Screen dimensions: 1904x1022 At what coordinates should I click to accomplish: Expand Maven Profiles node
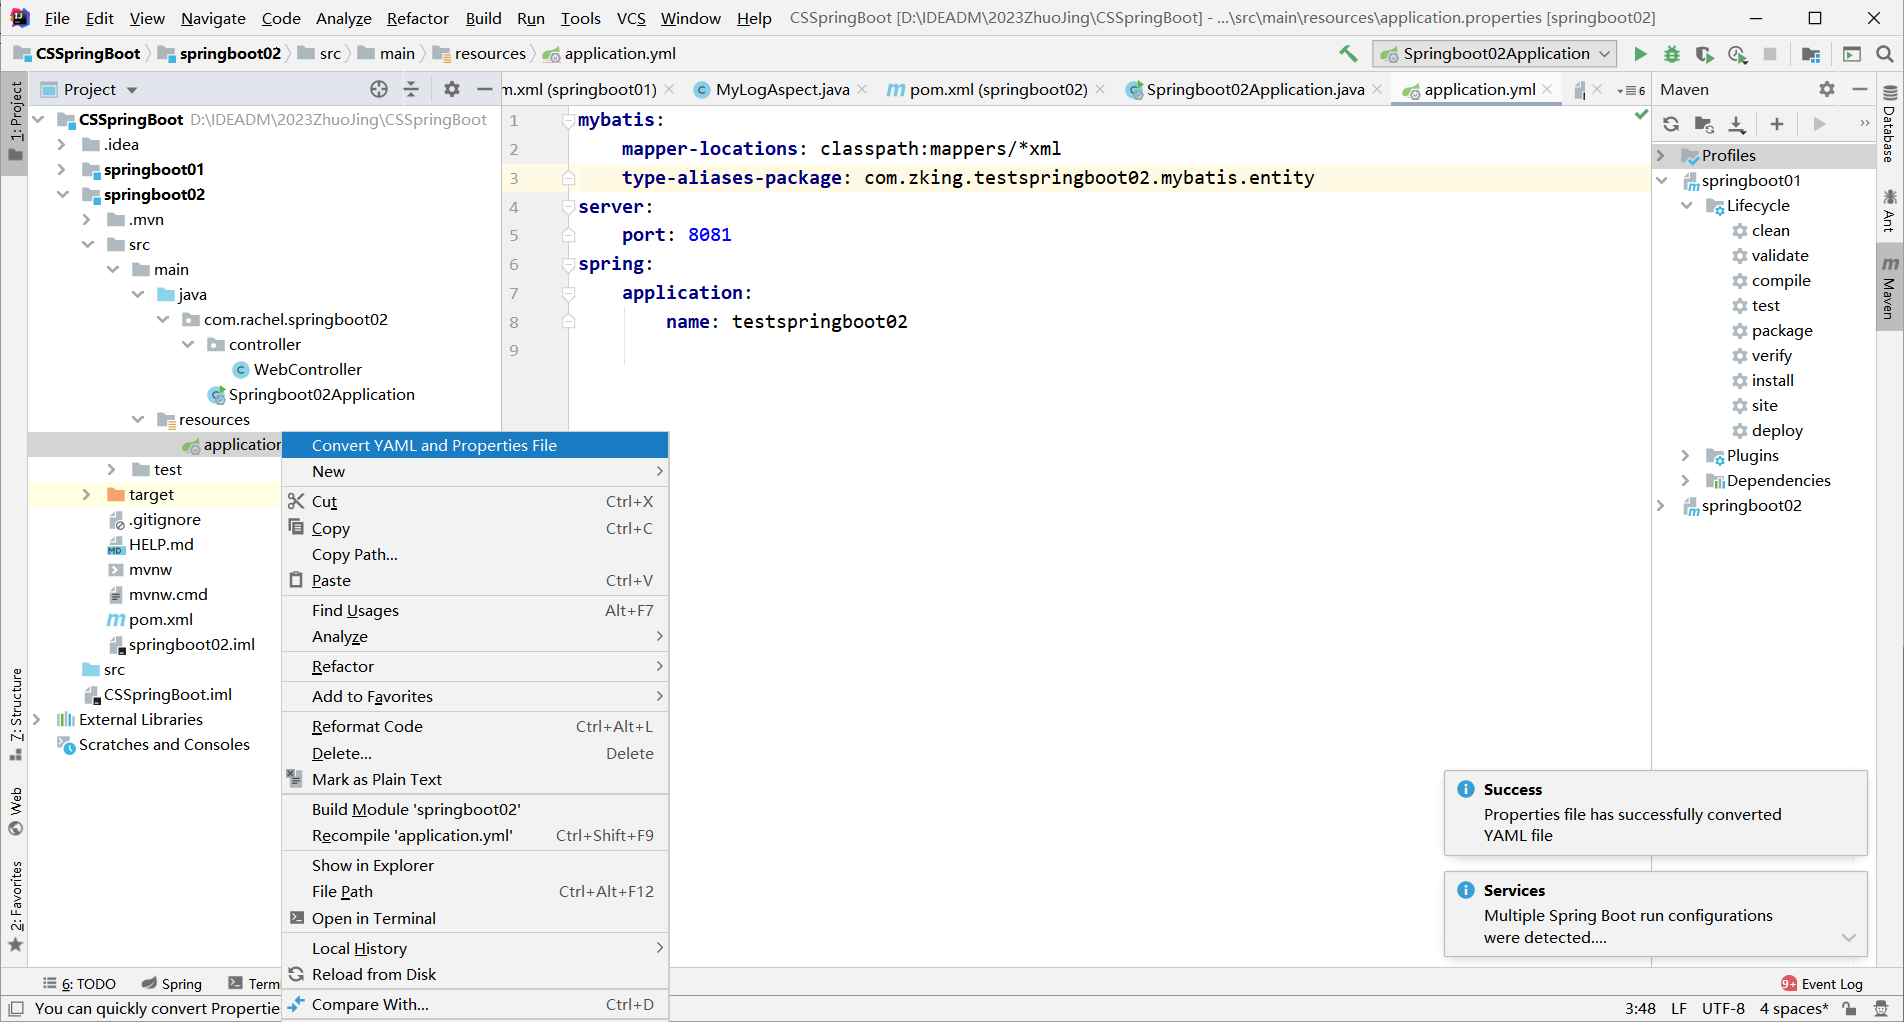pyautogui.click(x=1662, y=155)
